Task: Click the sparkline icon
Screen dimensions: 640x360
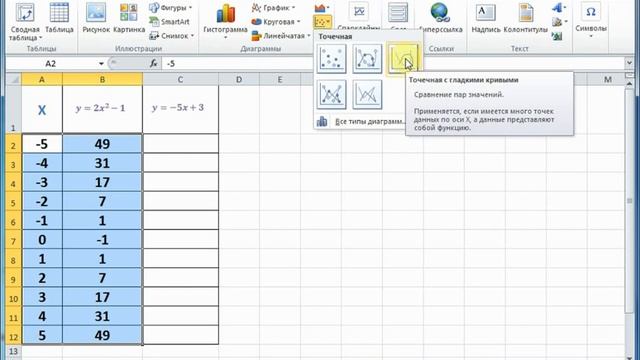Action: [x=359, y=12]
